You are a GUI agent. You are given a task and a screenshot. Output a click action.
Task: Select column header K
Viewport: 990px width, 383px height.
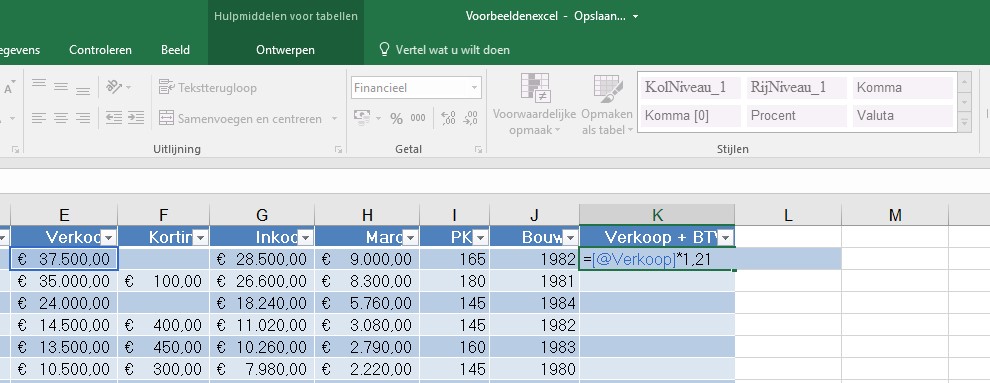tap(657, 215)
